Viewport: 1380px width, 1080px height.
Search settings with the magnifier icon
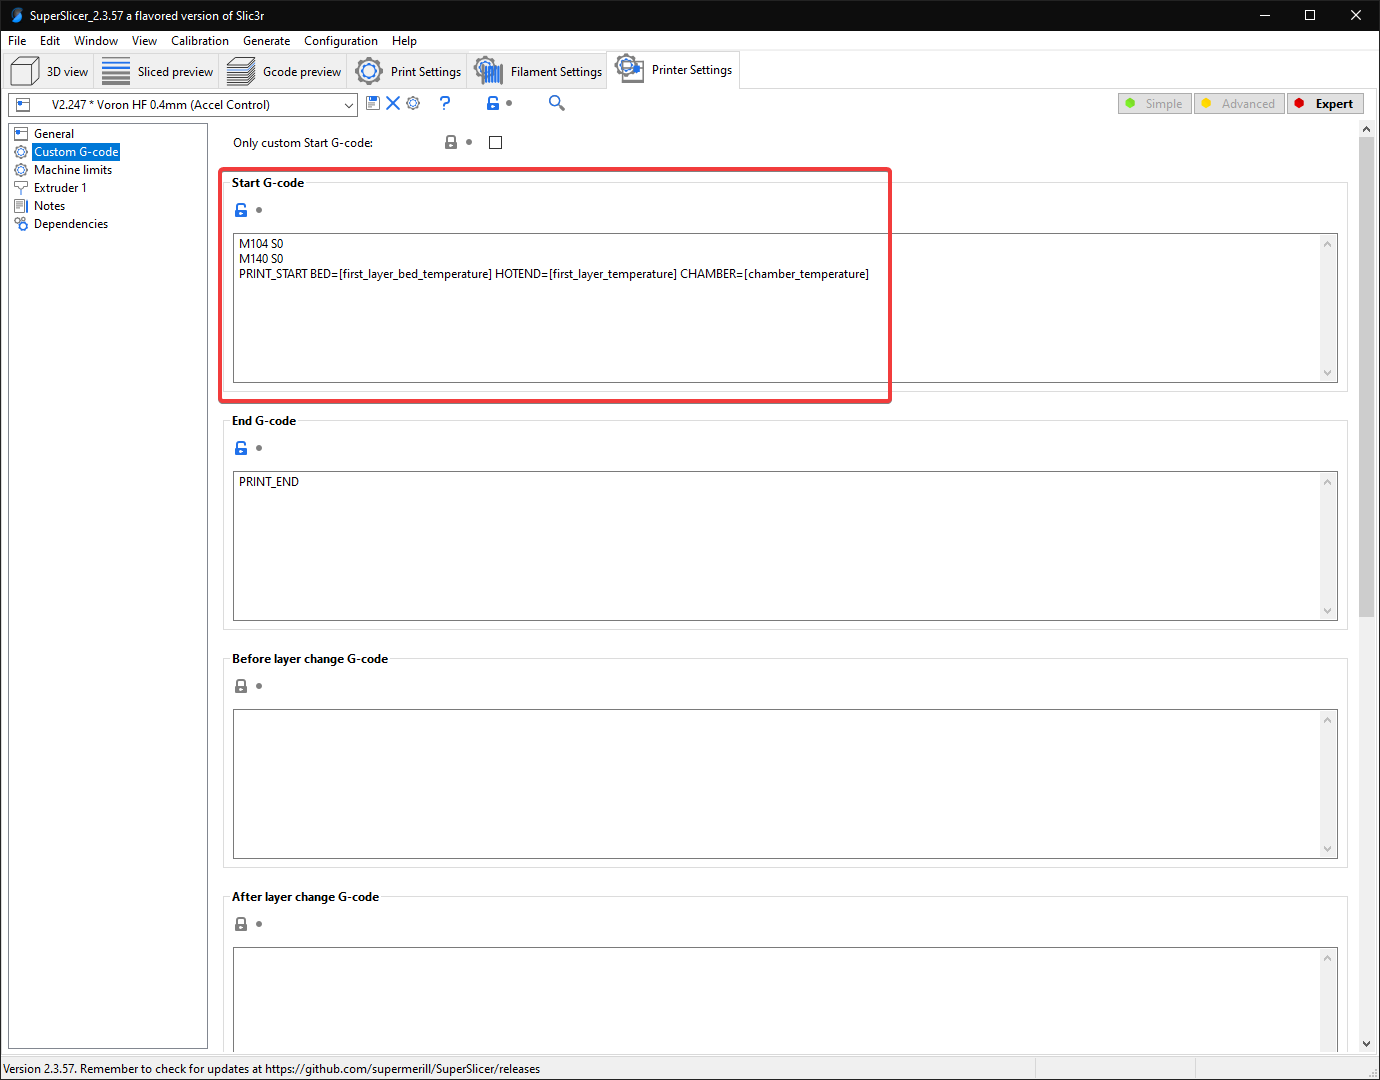(557, 103)
